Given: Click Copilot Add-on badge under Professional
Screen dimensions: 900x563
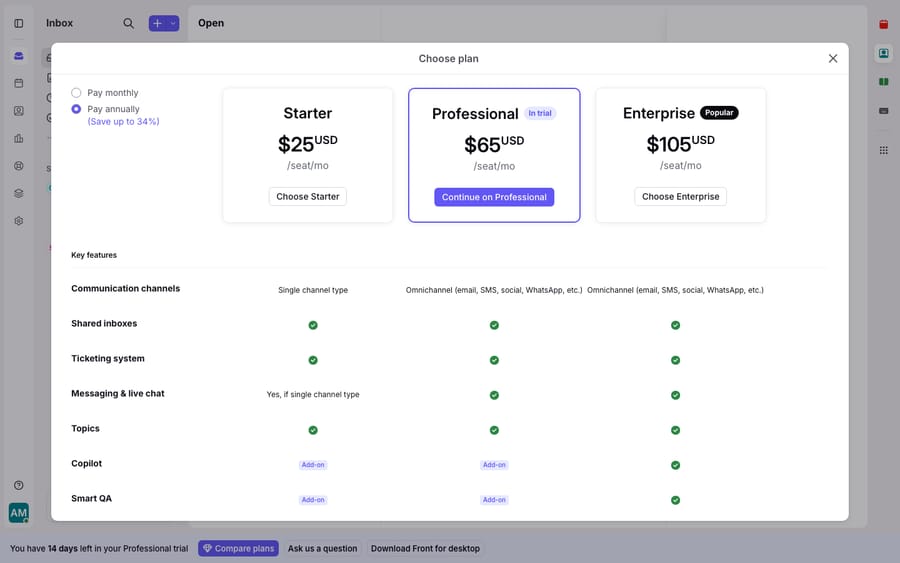Looking at the screenshot, I should (494, 465).
